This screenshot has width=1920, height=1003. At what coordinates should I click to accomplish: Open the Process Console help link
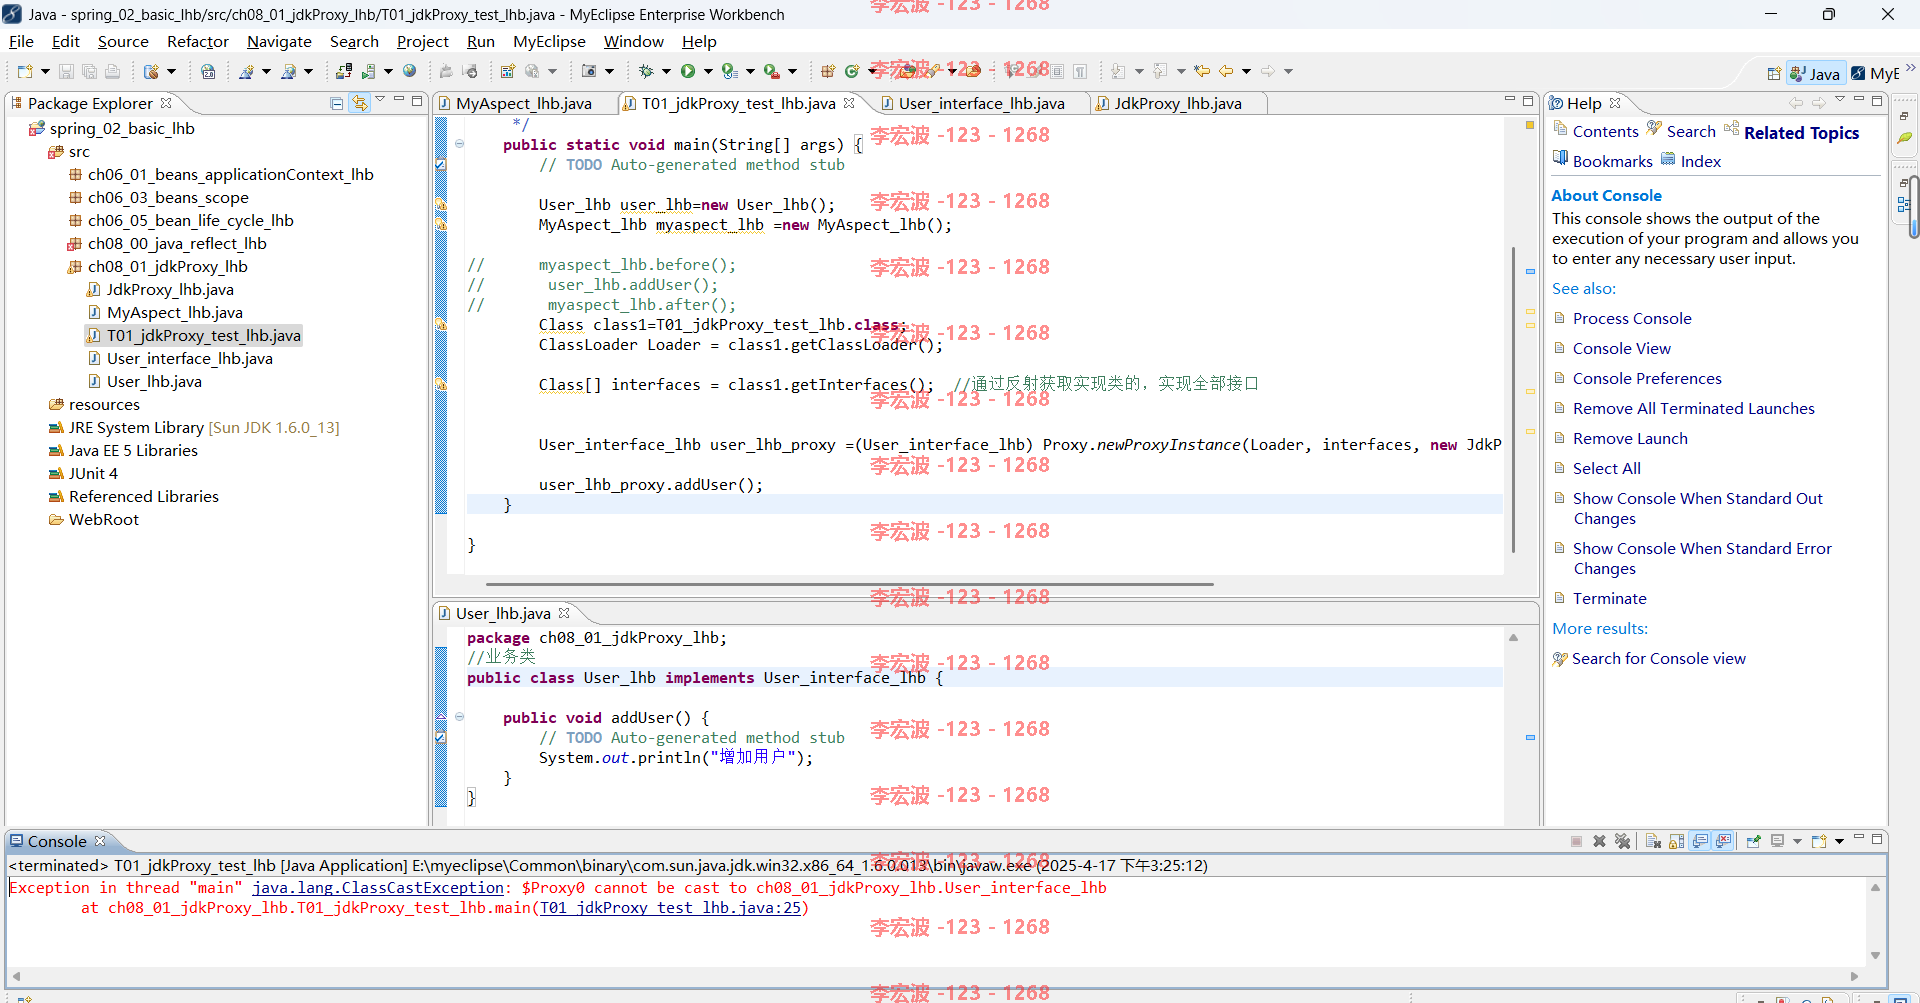coord(1632,318)
